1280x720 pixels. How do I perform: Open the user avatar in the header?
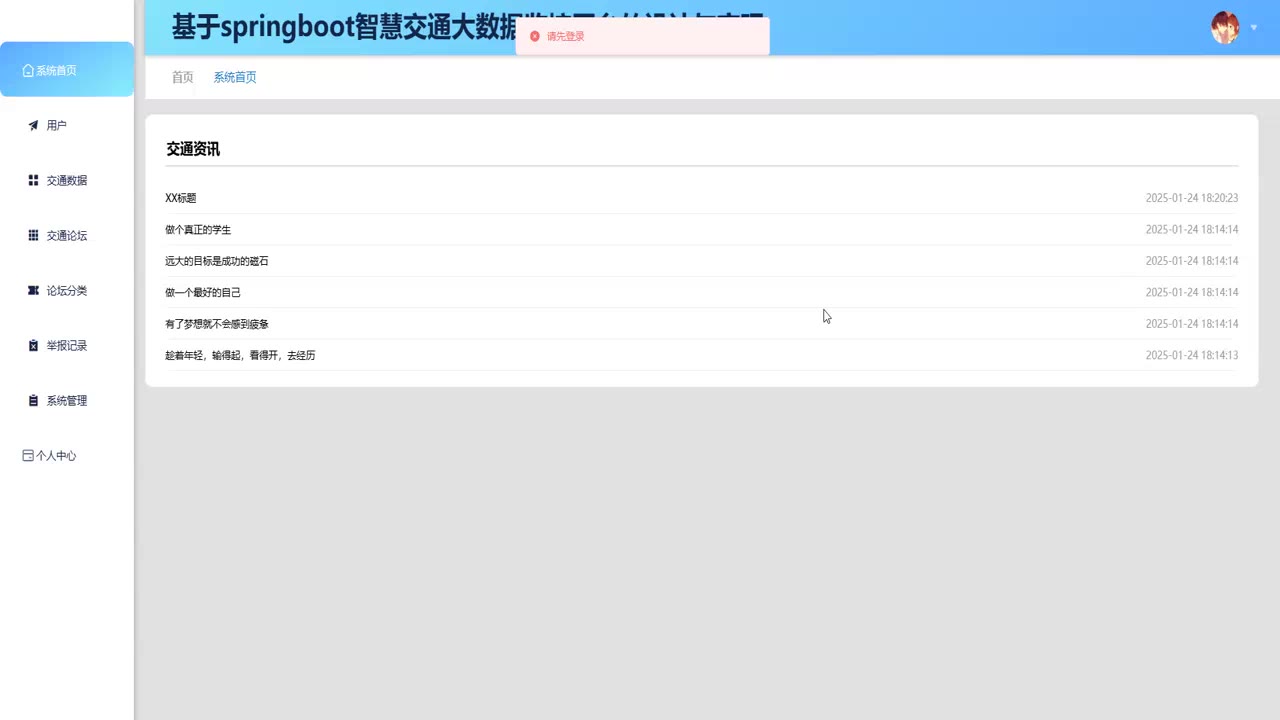tap(1225, 27)
